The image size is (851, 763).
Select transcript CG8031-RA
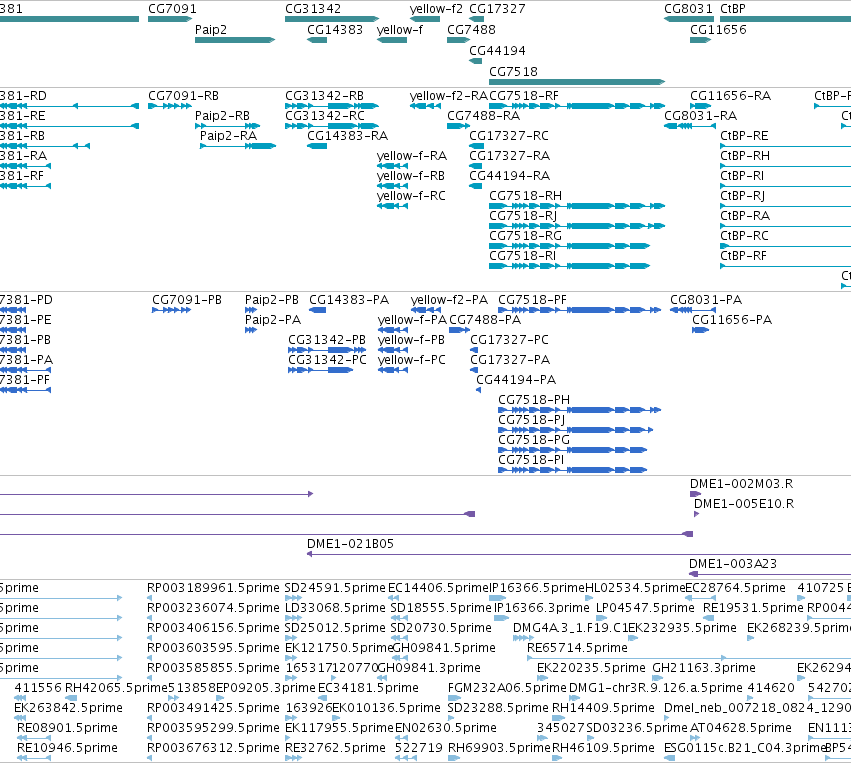pyautogui.click(x=690, y=126)
